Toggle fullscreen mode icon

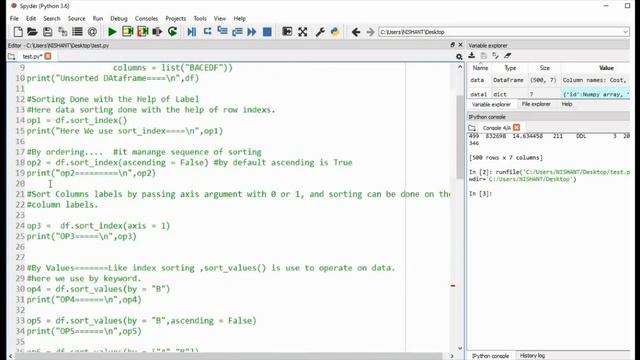(302, 32)
